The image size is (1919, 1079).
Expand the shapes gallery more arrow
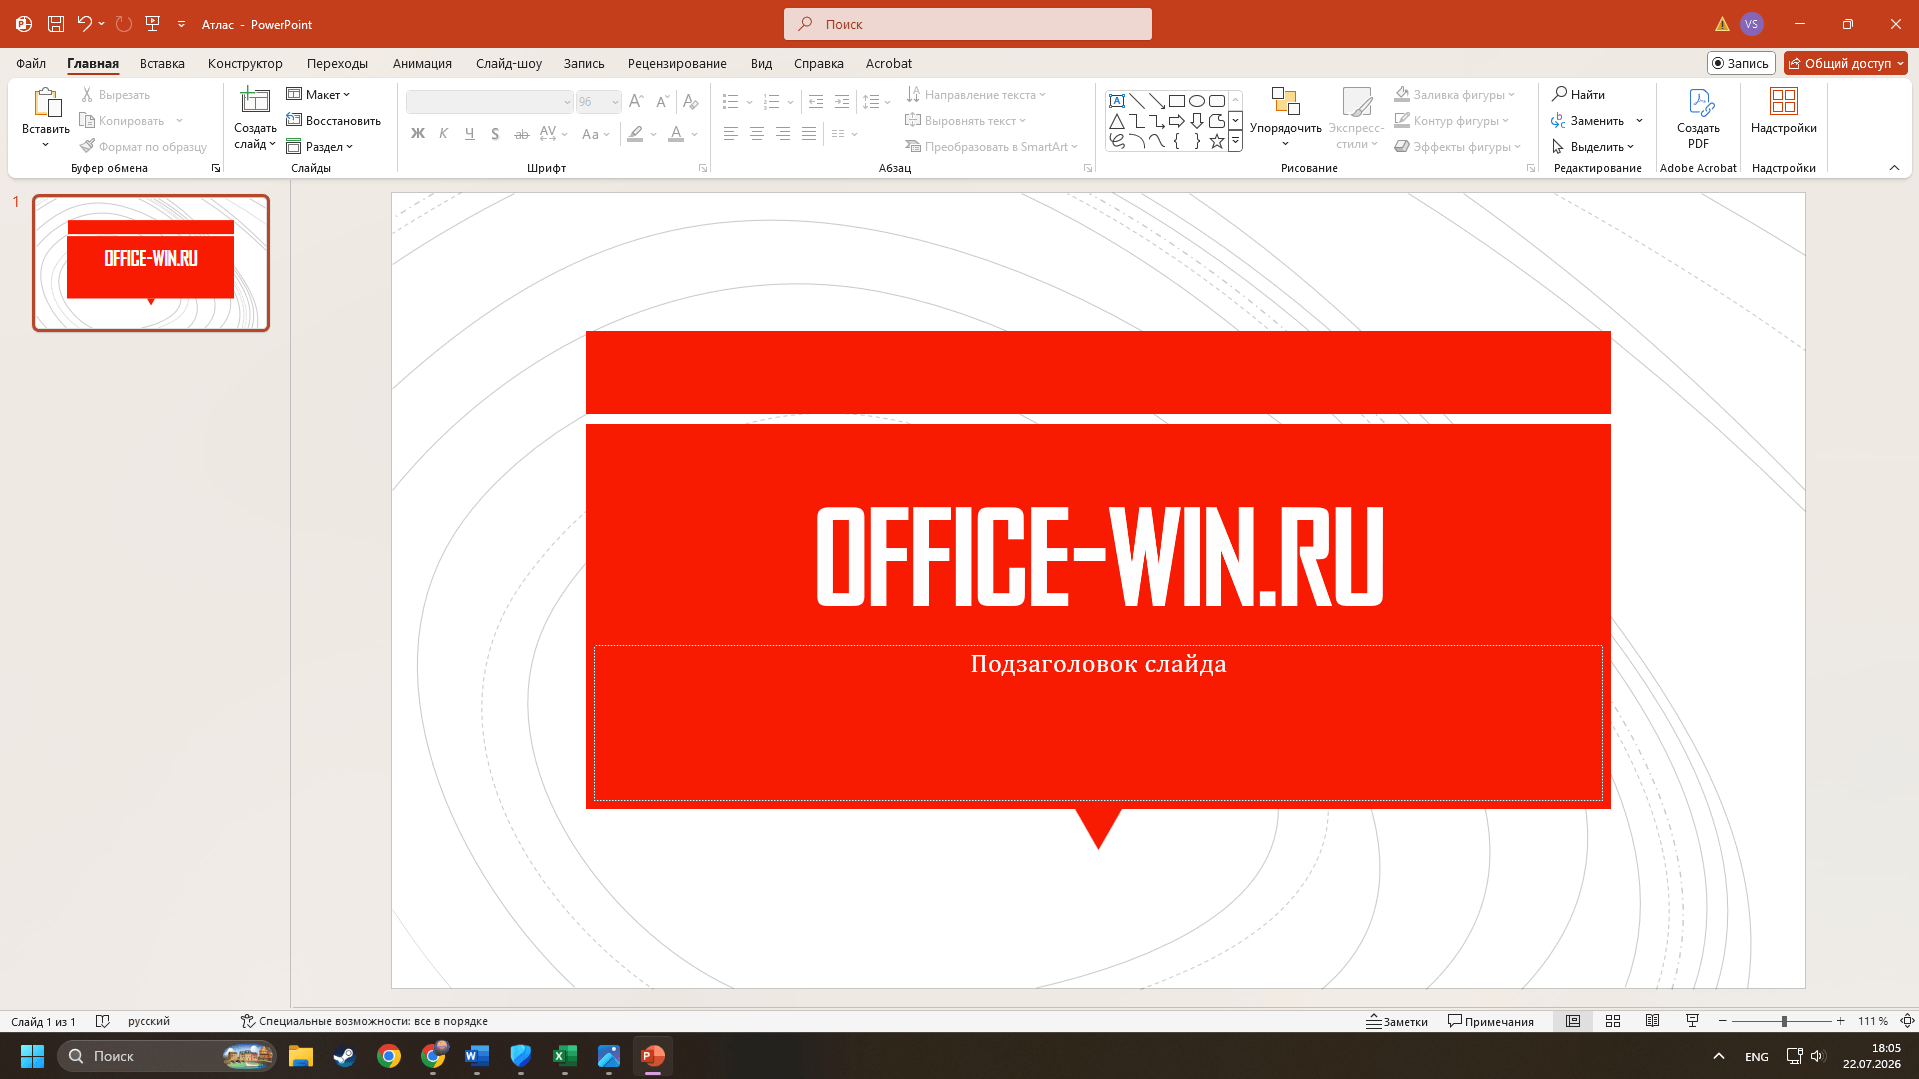click(x=1236, y=142)
